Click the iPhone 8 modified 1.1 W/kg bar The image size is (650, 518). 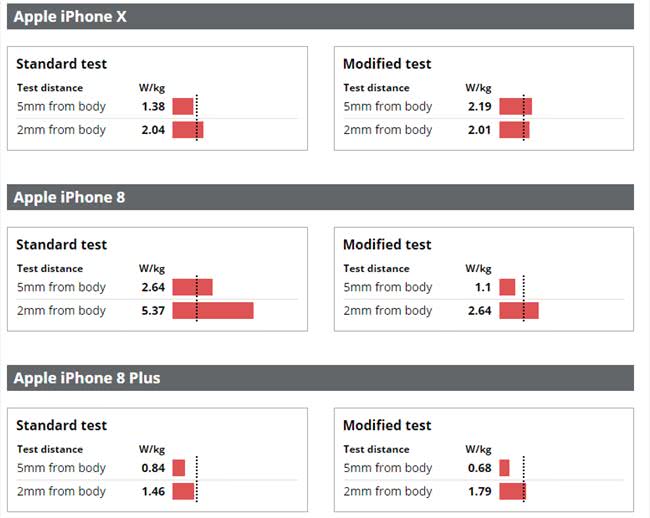pyautogui.click(x=507, y=287)
